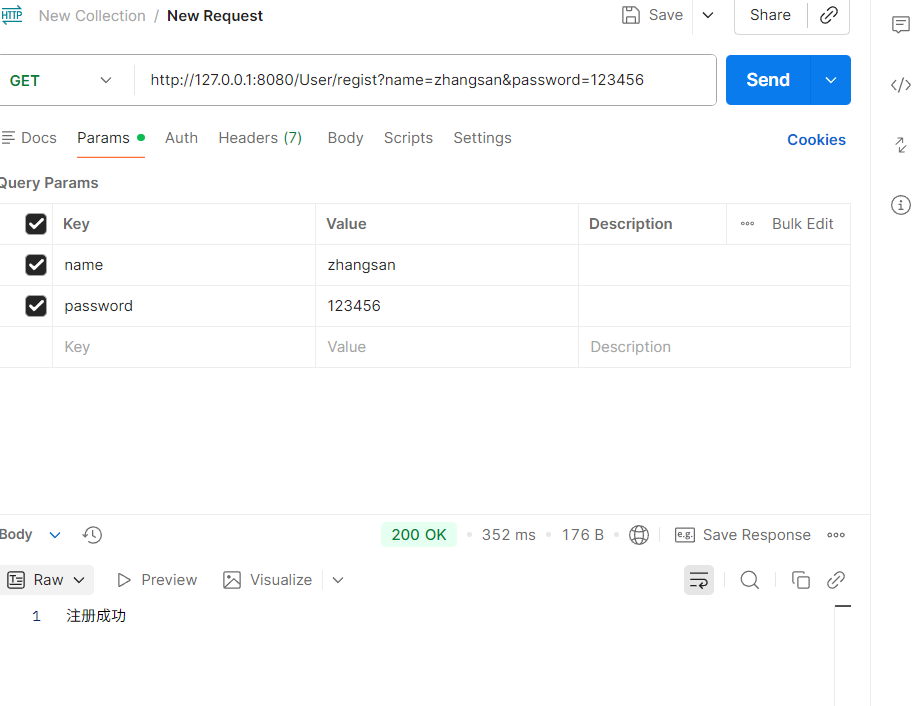
Task: Open the Settings tab
Action: click(483, 138)
